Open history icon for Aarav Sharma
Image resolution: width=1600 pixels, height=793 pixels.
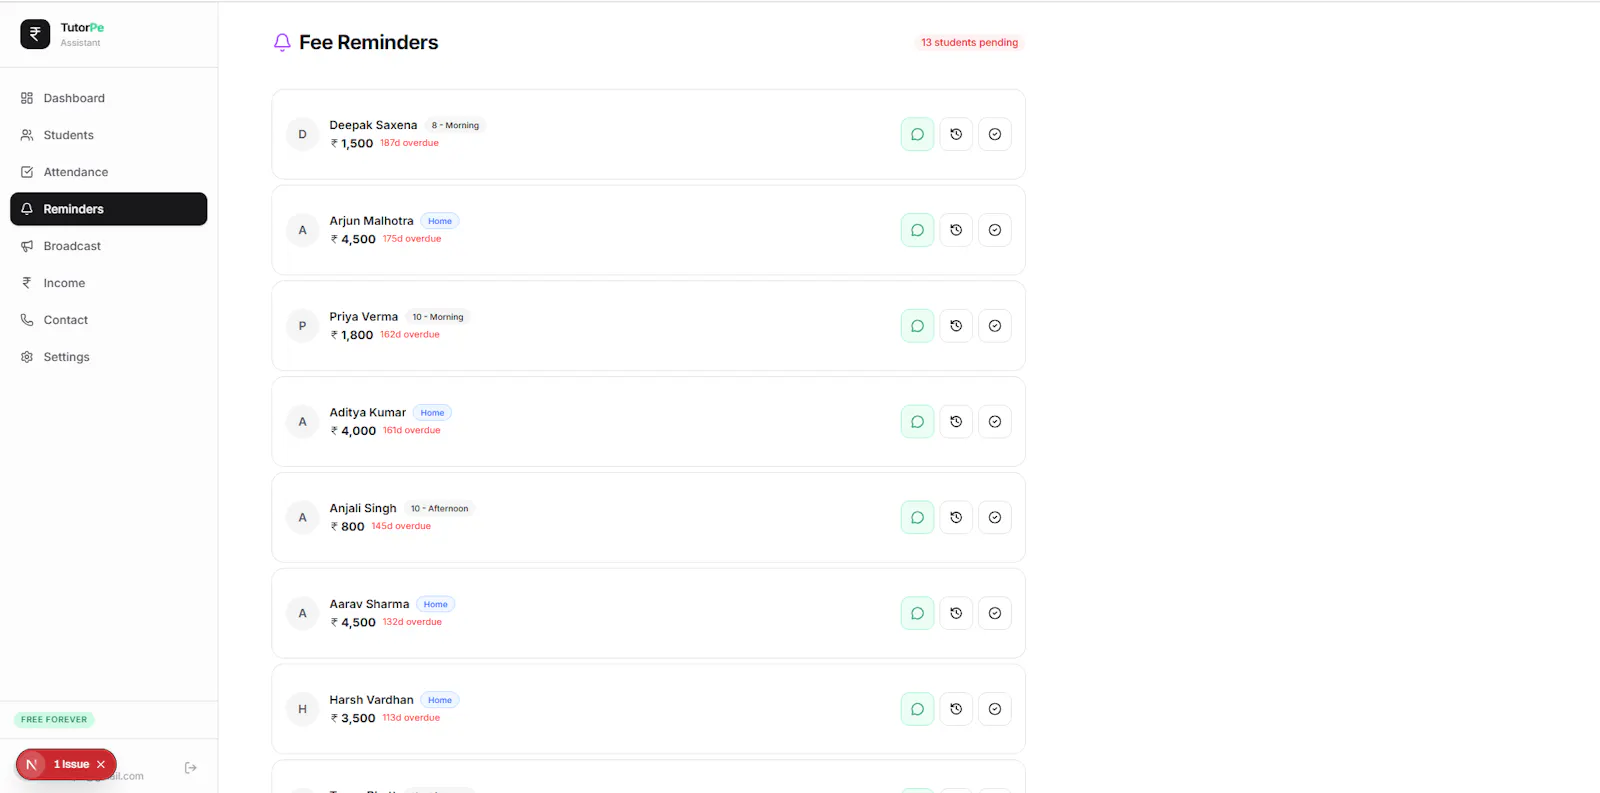coord(956,614)
